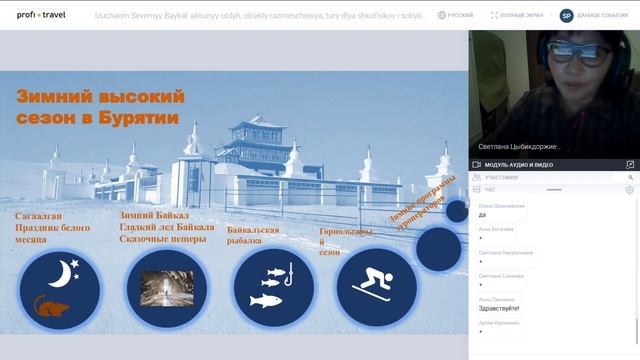Image resolution: width=640 pixels, height=360 pixels.
Task: Click the "Байкальская рыбалка" slide caption
Action: (253, 236)
